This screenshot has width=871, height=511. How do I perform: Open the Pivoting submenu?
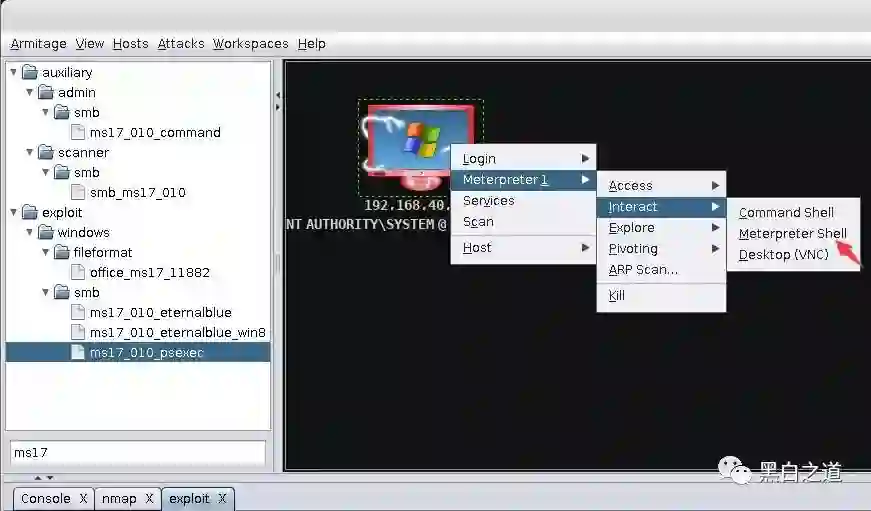[x=661, y=249]
